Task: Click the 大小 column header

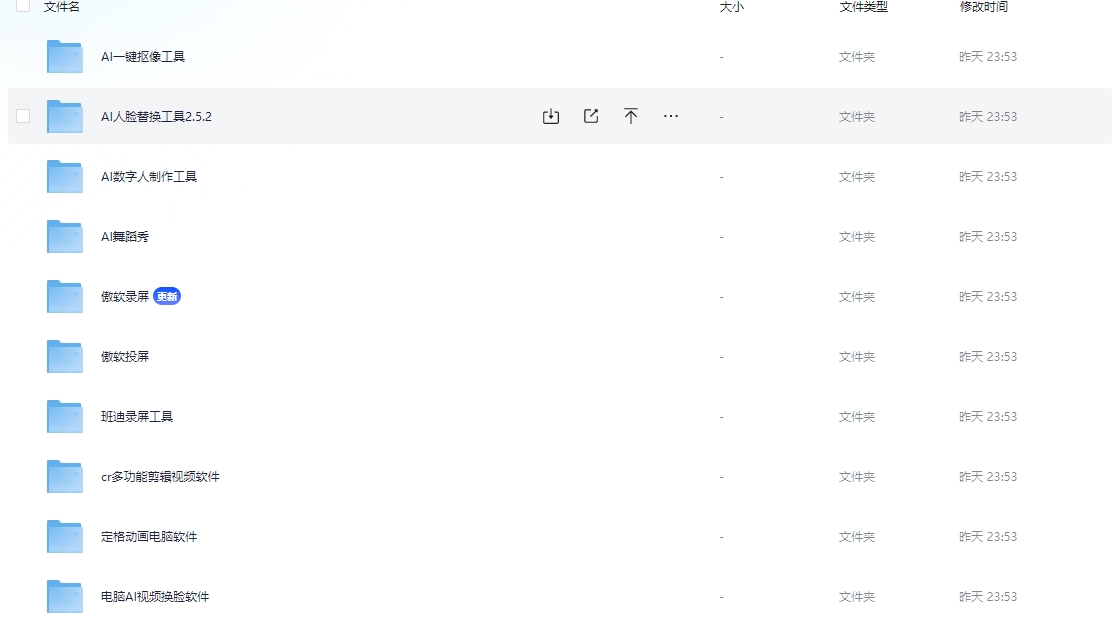Action: pos(731,7)
